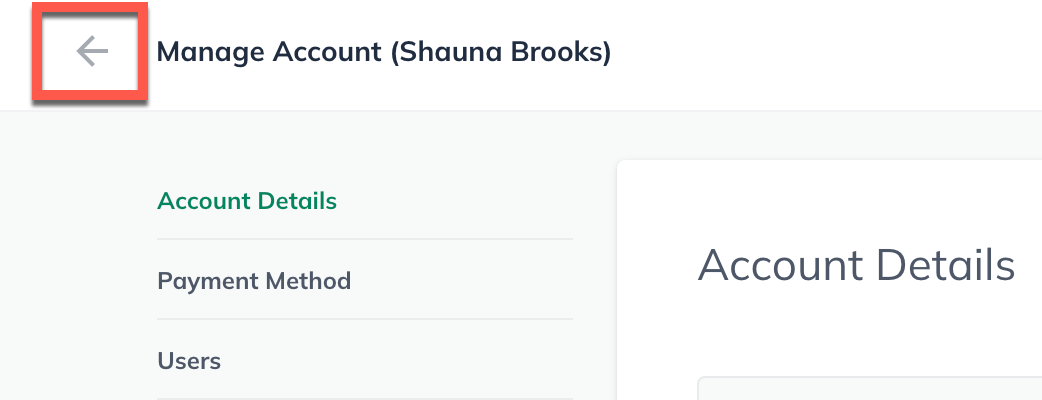This screenshot has height=400, width=1042.
Task: Select the Payment Method link
Action: 254,281
